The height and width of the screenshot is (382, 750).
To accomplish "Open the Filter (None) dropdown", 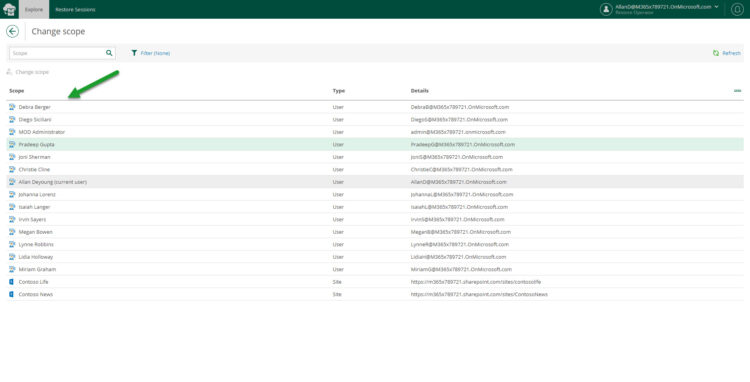I will 150,53.
